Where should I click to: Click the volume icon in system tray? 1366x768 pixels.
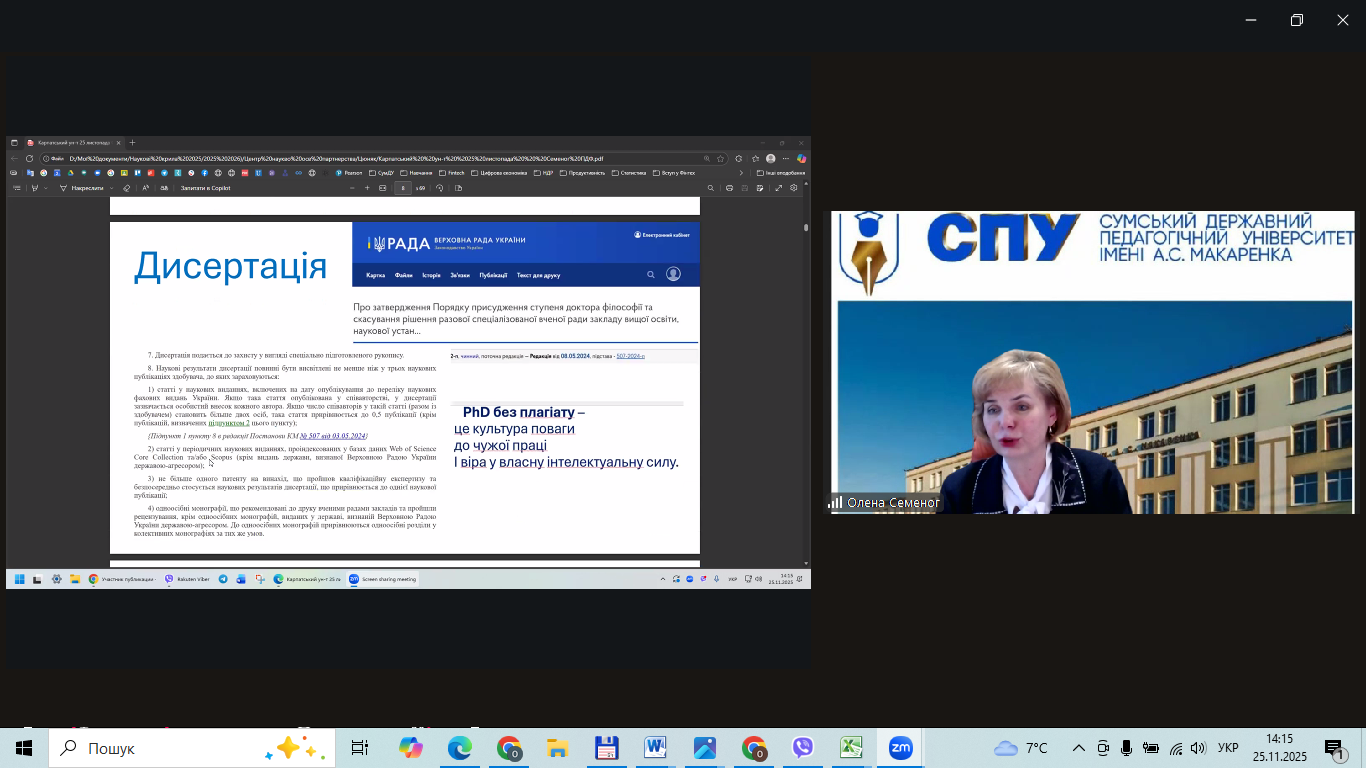click(1198, 748)
